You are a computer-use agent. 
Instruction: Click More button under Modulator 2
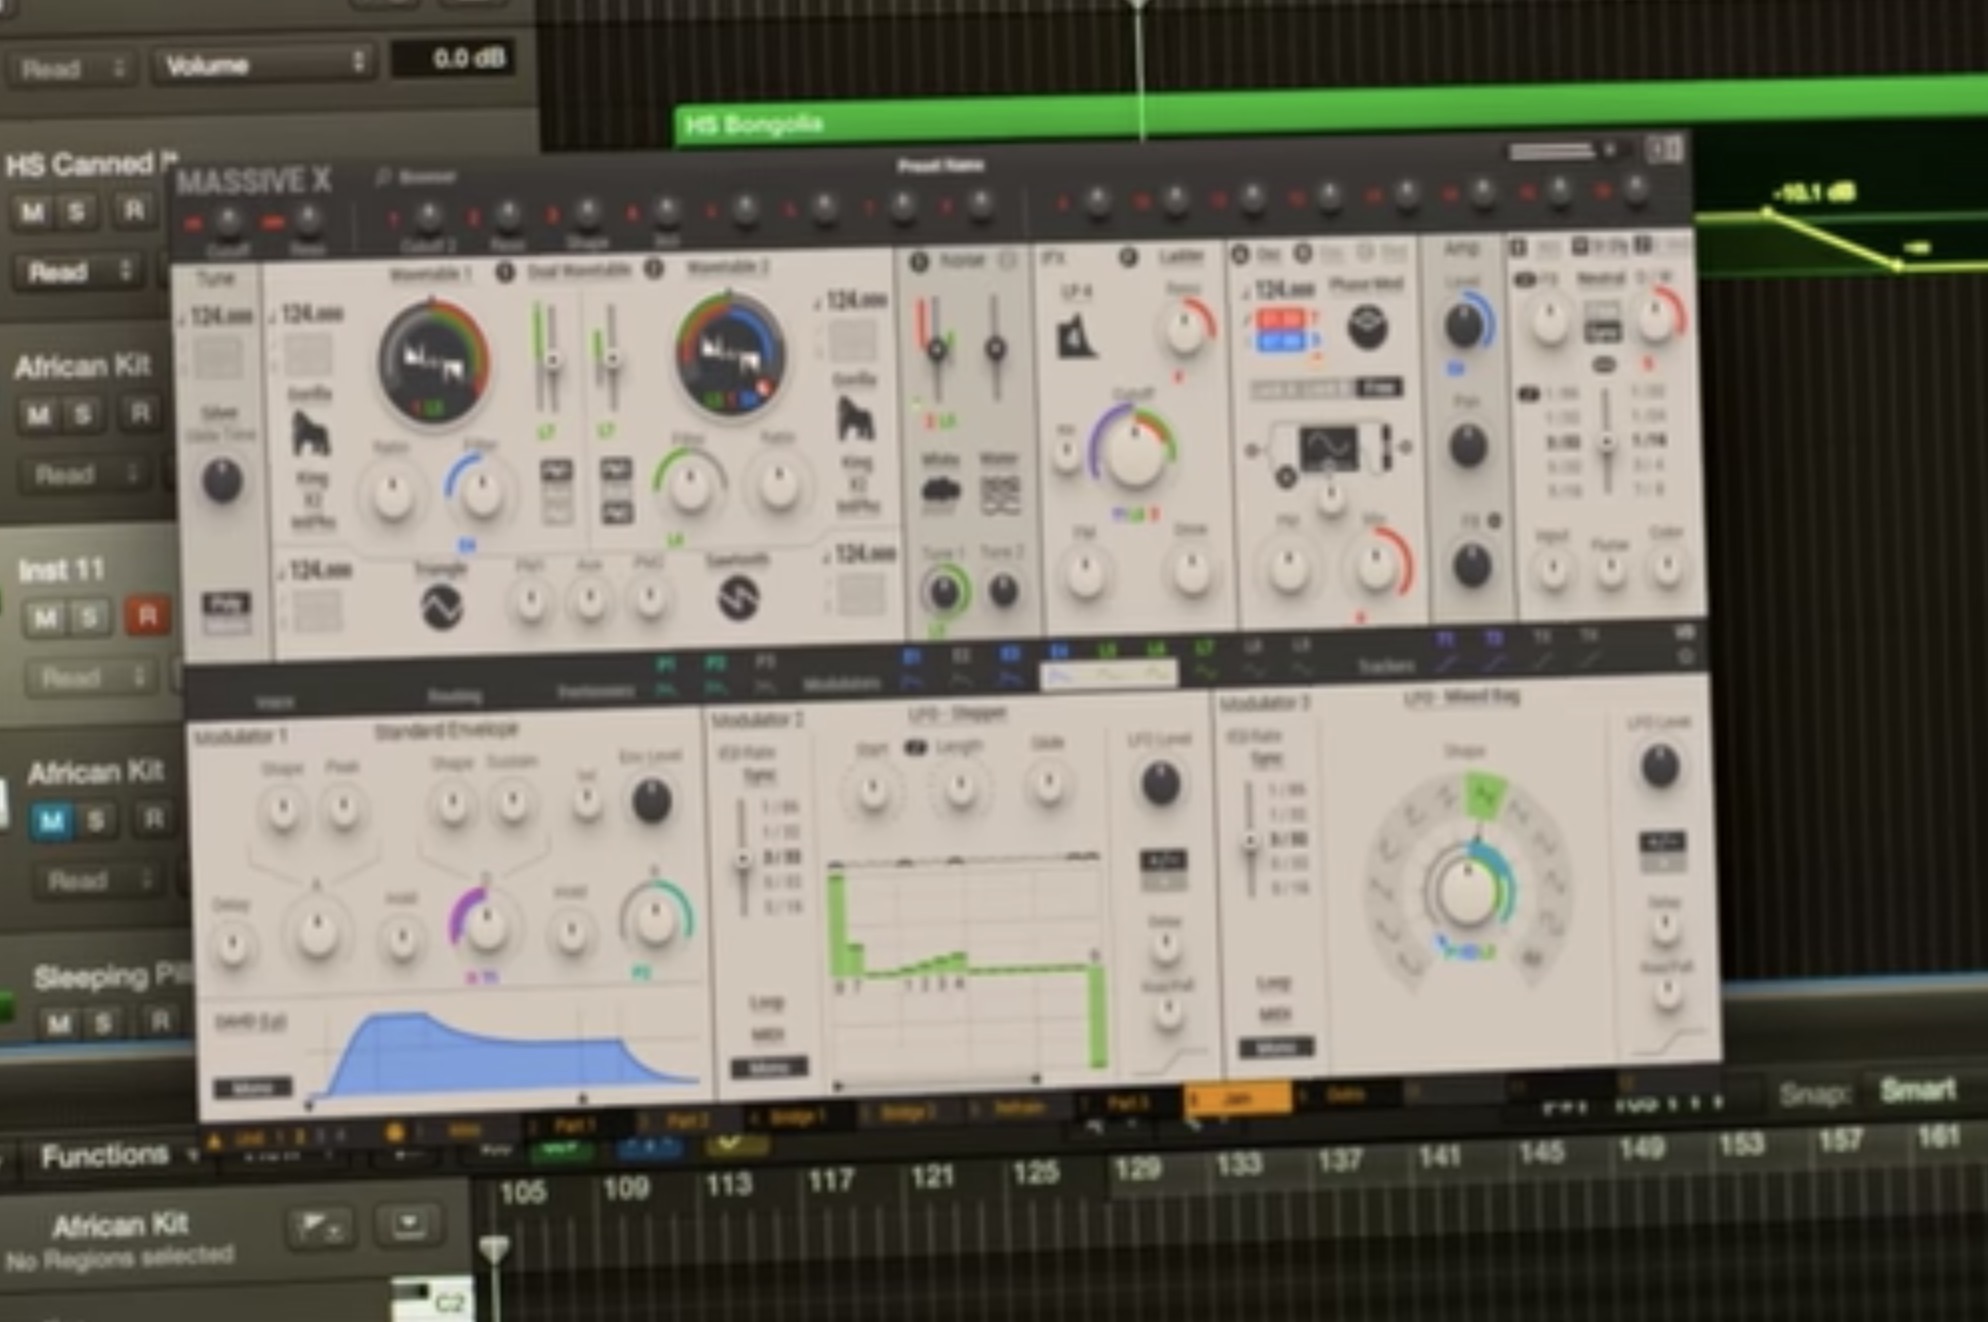[x=768, y=1068]
